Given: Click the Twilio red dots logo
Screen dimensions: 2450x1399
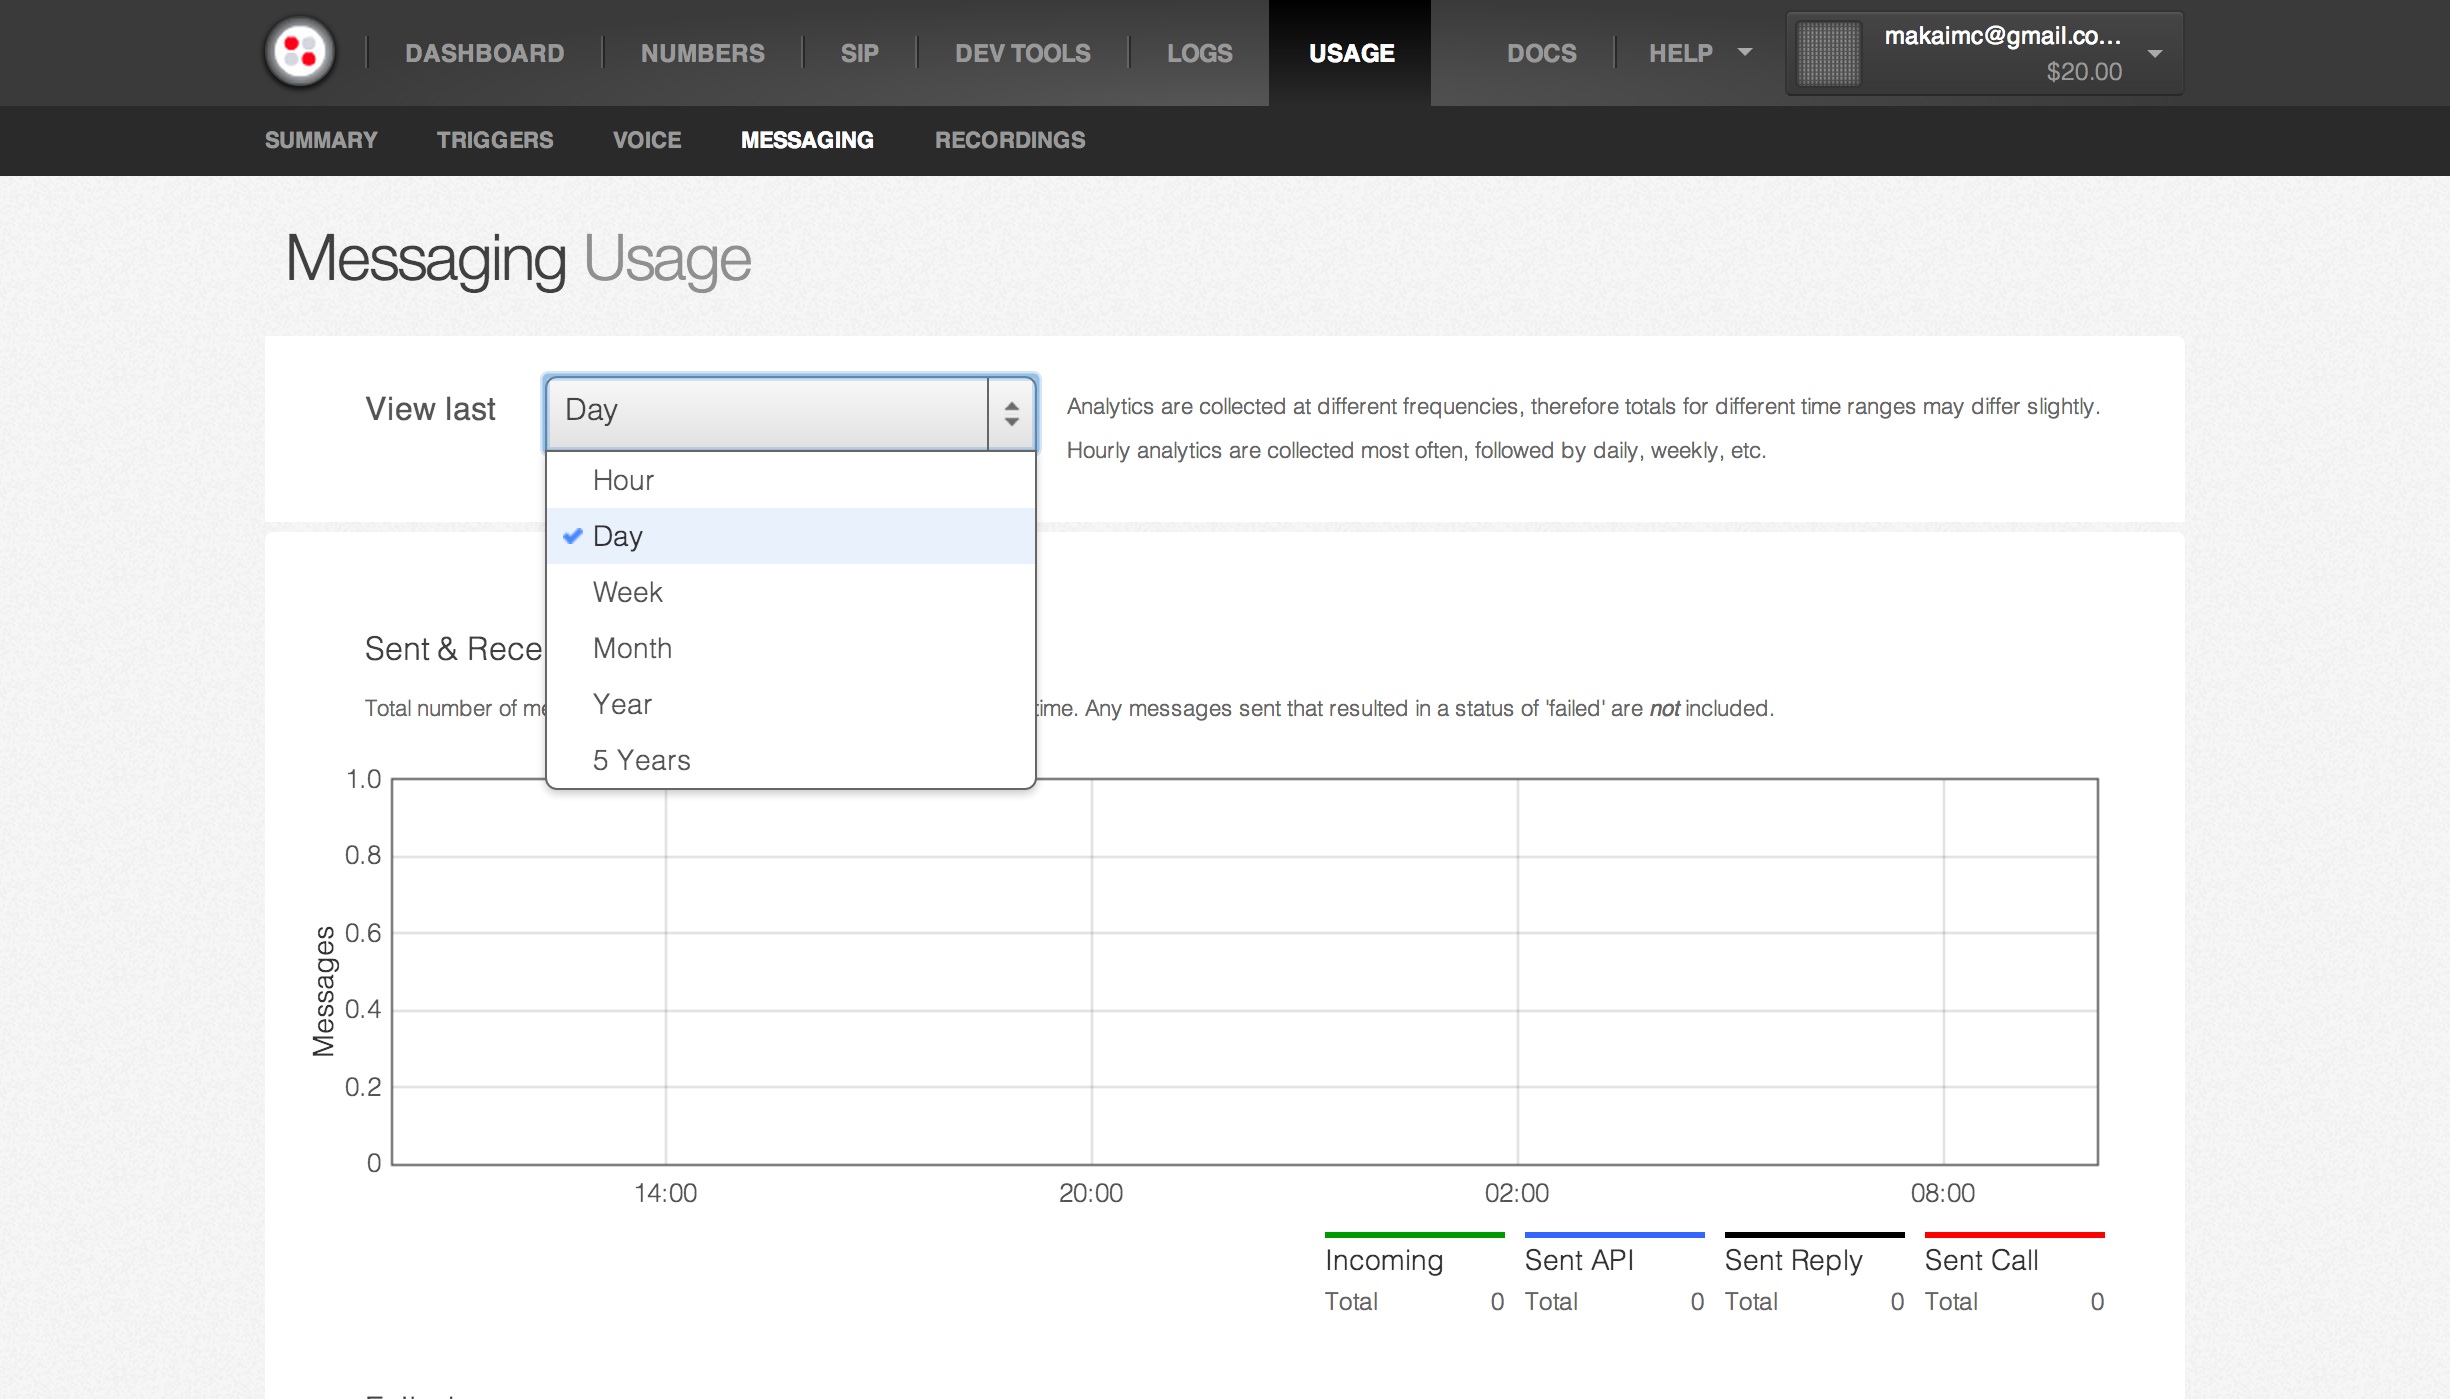Looking at the screenshot, I should (300, 52).
